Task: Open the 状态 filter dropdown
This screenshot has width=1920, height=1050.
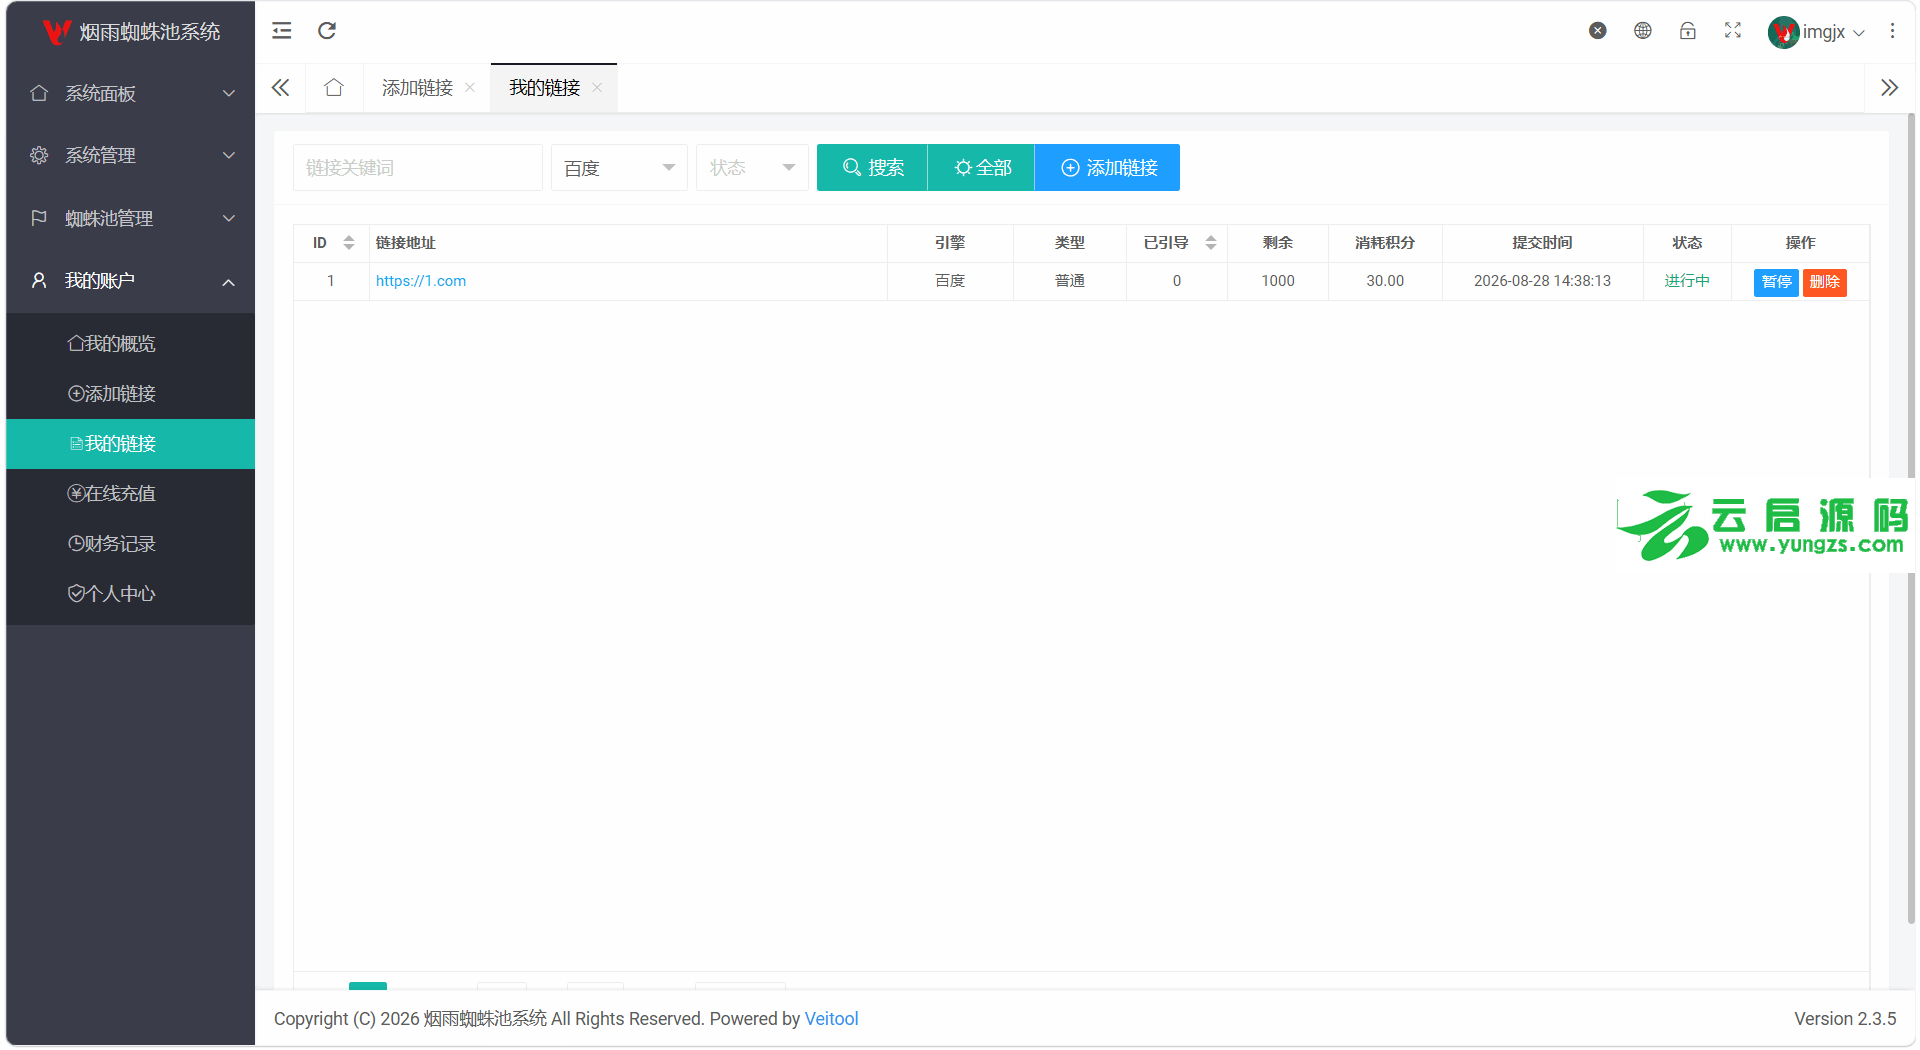Action: pyautogui.click(x=752, y=168)
